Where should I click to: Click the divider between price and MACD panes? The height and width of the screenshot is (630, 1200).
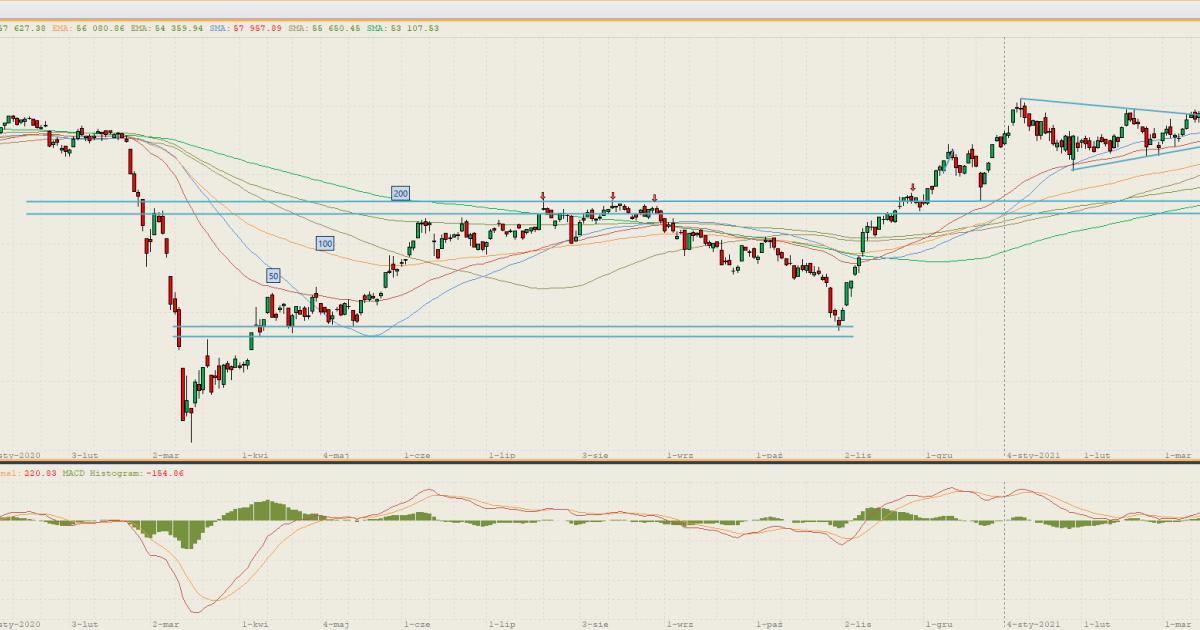pos(600,461)
